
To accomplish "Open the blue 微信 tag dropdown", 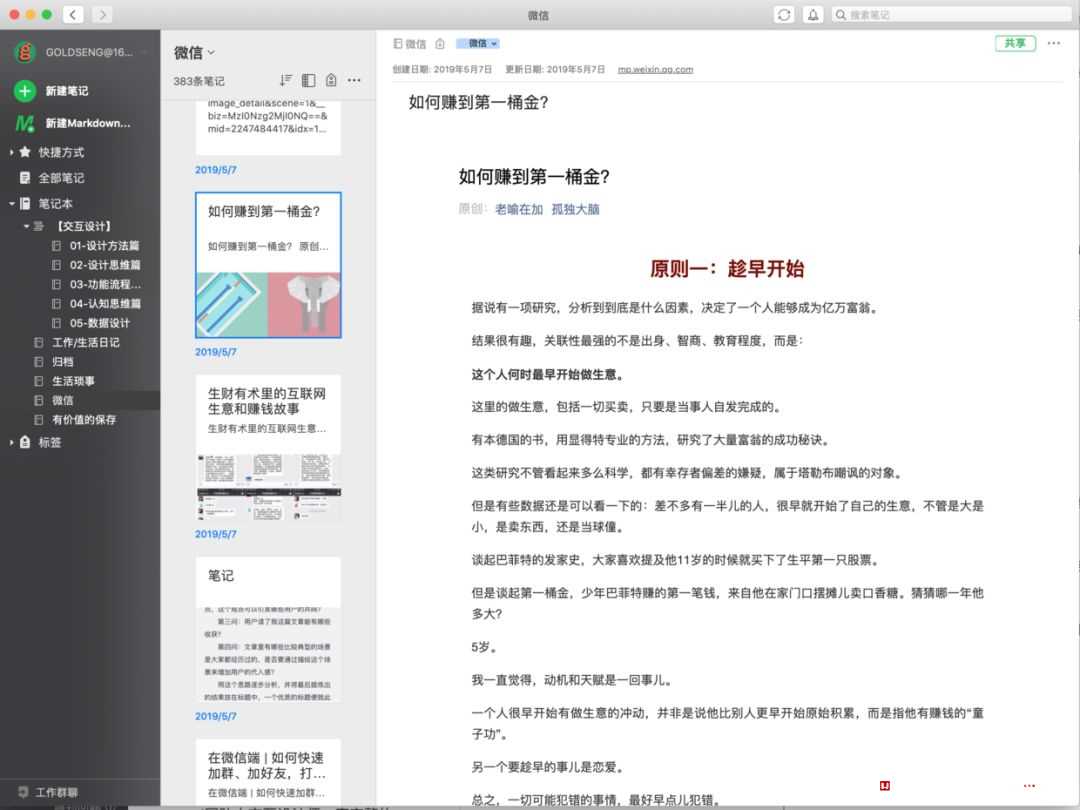I will 478,43.
